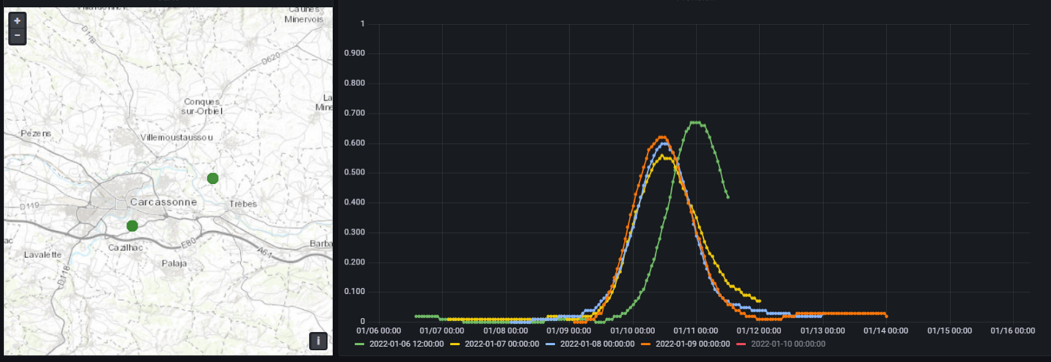Select the green map marker near Trèbes
1051x362 pixels.
pyautogui.click(x=212, y=178)
